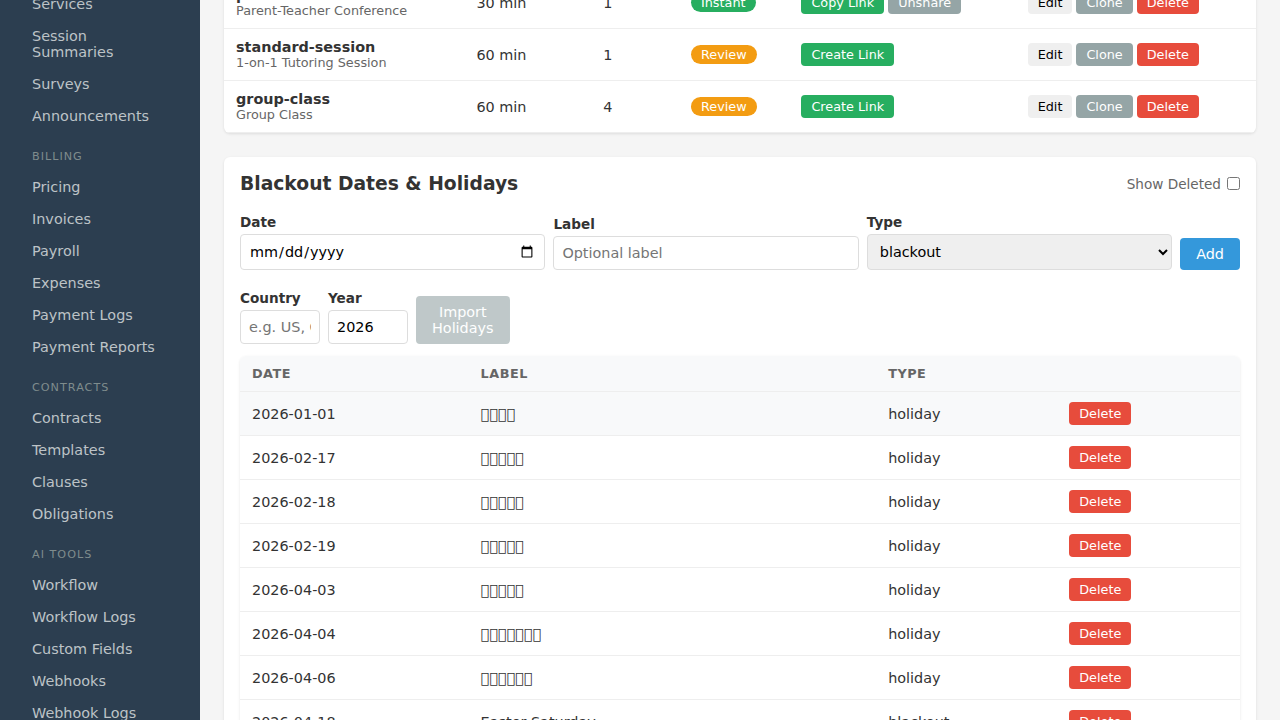Viewport: 1280px width, 720px height.
Task: Open Invoices in the sidebar
Action: (x=61, y=219)
